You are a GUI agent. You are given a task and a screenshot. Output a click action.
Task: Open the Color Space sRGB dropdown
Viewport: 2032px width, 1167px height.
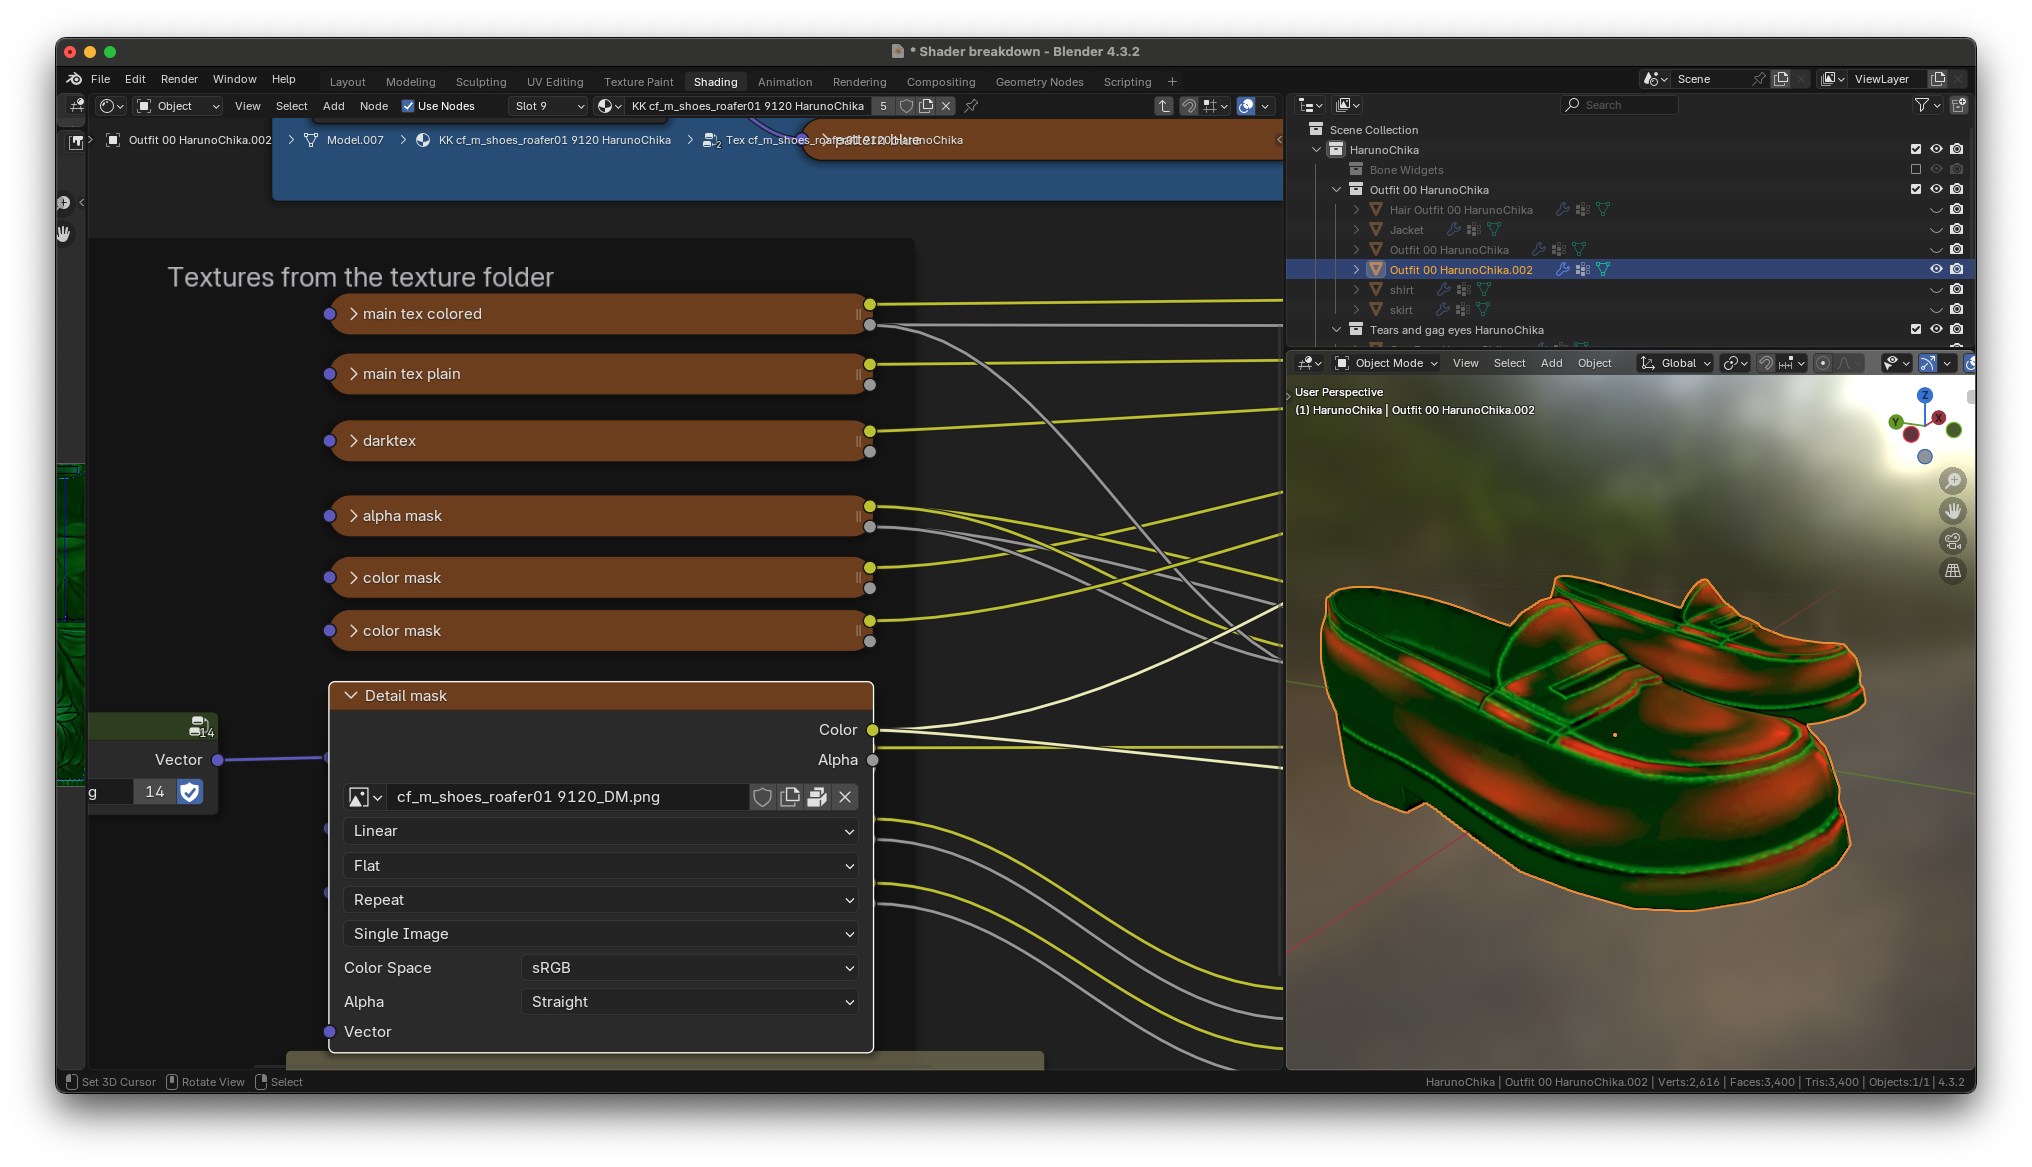689,968
